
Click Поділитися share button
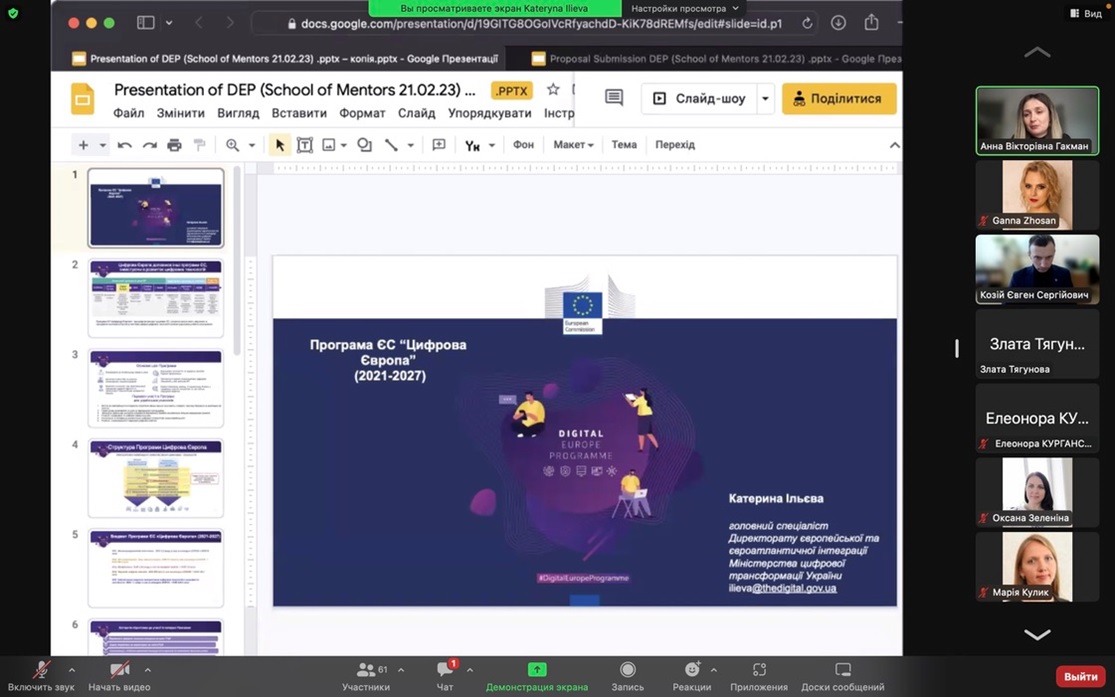[839, 99]
